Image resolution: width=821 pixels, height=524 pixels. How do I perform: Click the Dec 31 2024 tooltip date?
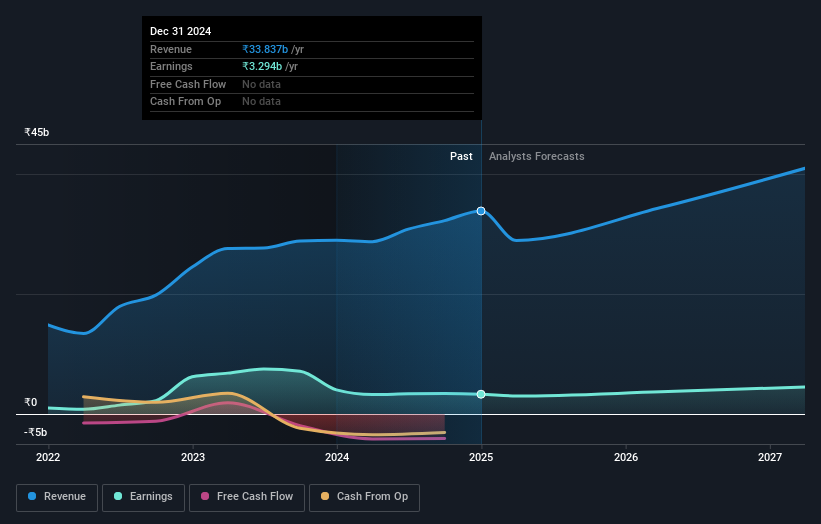point(181,31)
